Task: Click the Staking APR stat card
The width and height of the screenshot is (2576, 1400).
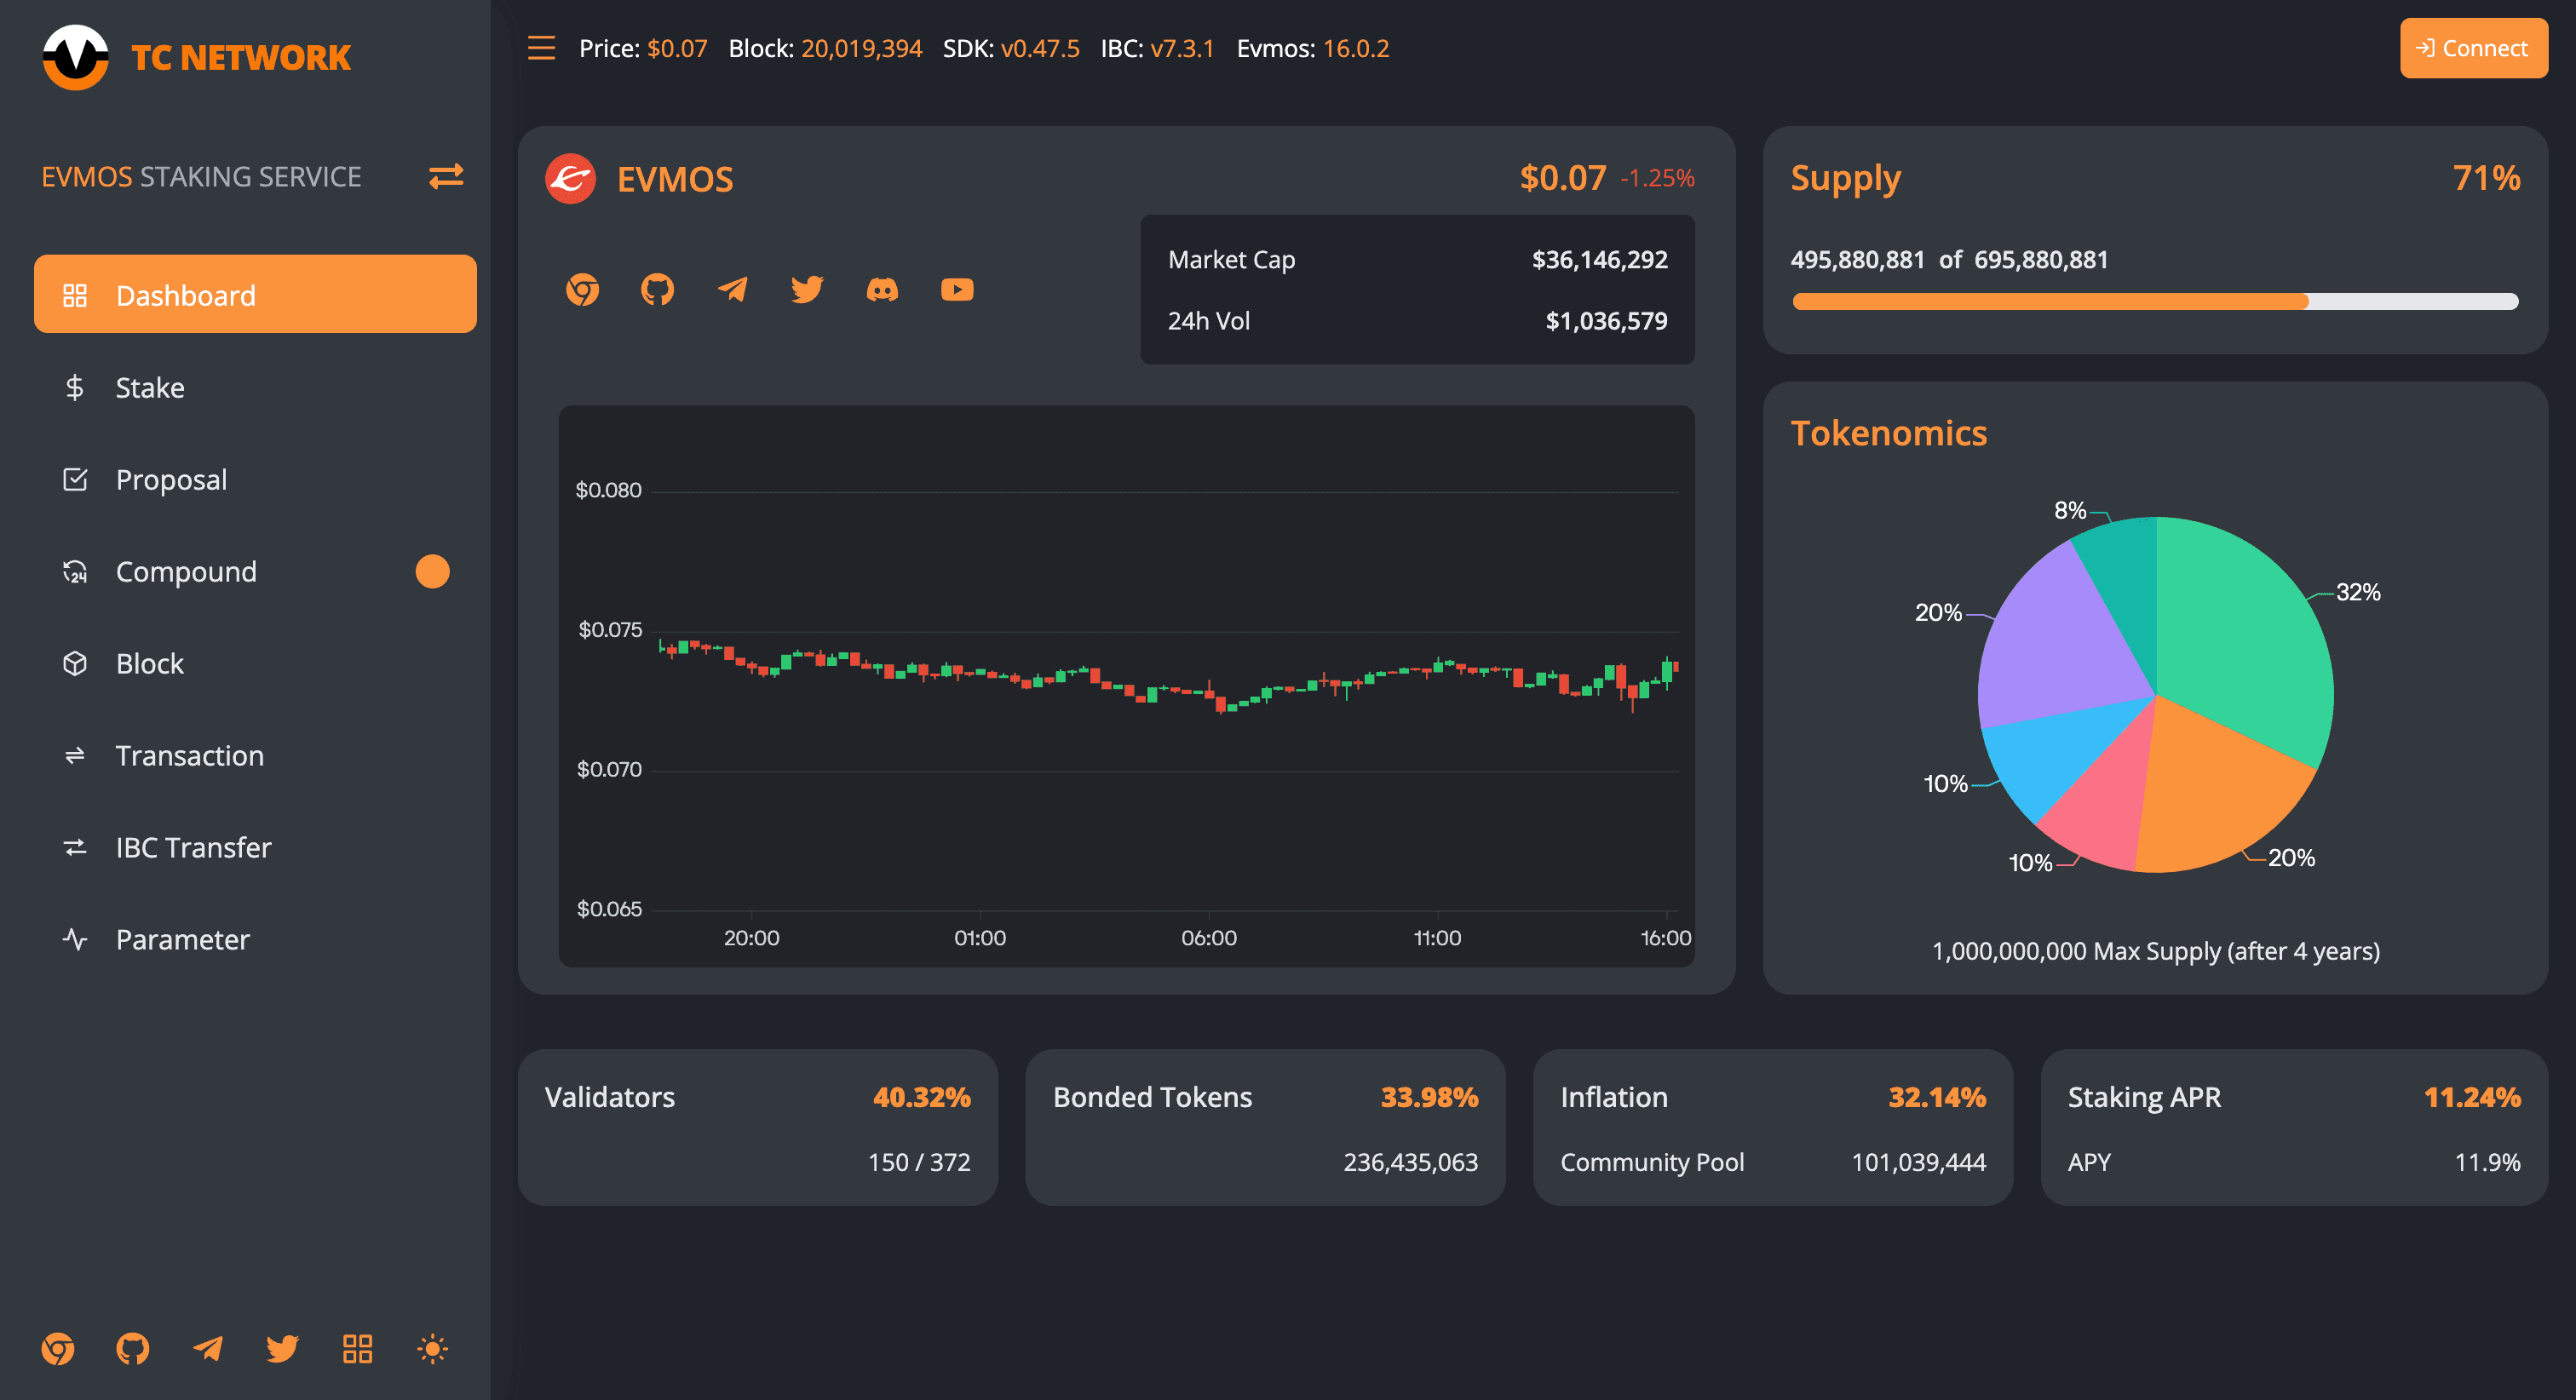Action: click(x=2294, y=1127)
